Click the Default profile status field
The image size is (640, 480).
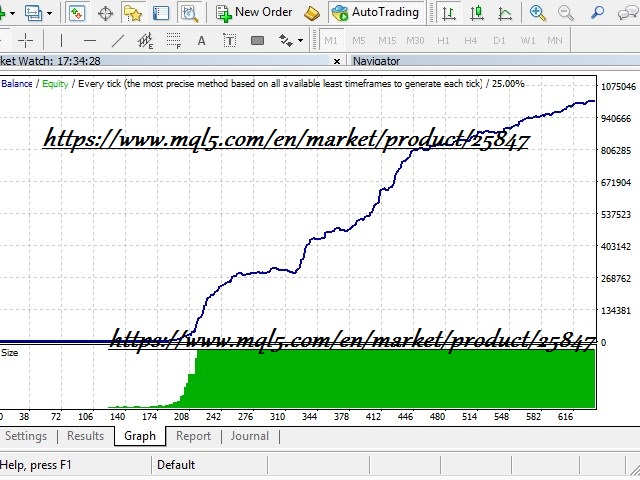(x=176, y=465)
